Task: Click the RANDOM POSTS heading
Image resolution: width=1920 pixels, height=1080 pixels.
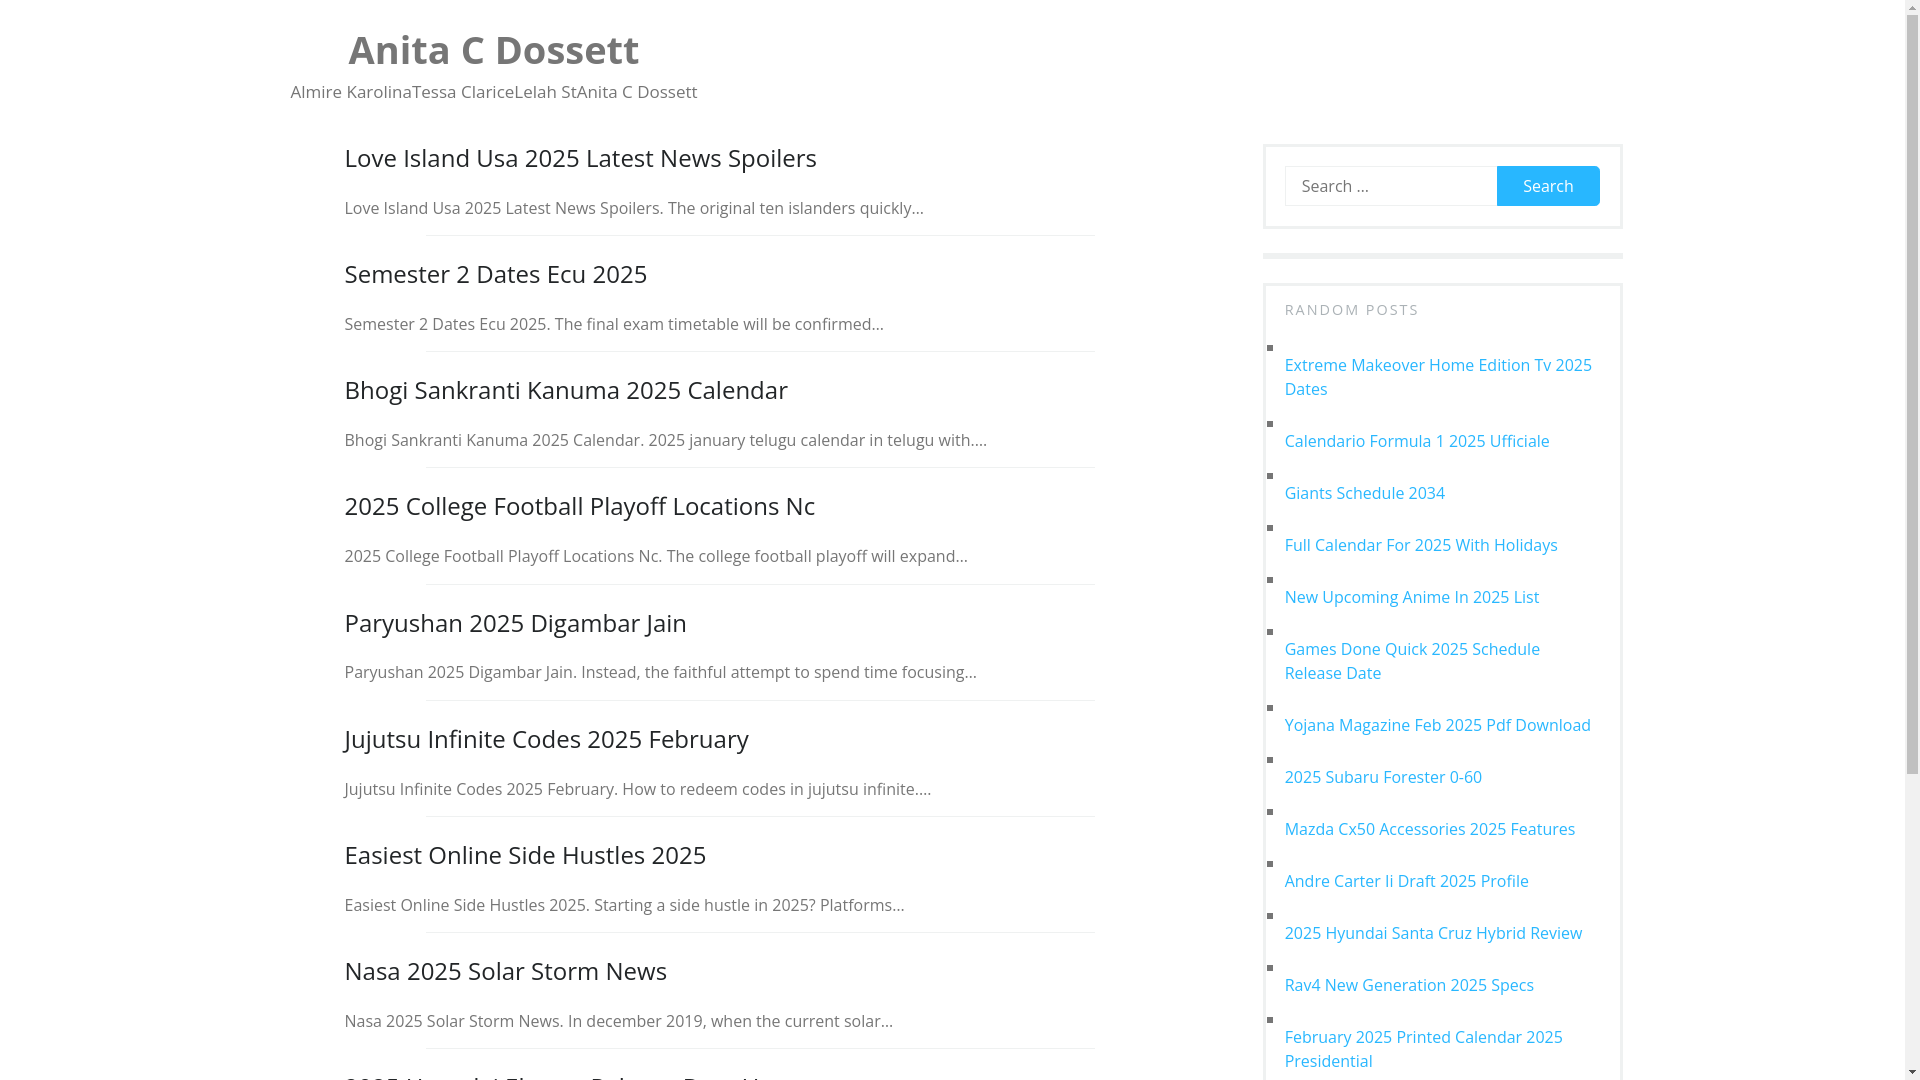Action: coord(1351,310)
